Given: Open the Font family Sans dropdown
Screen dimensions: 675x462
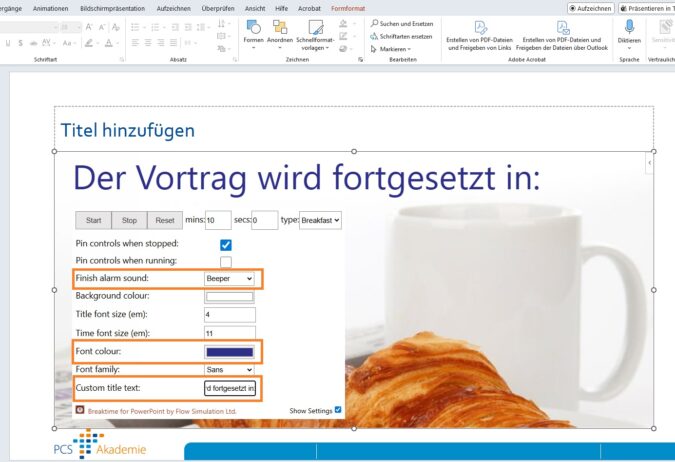Looking at the screenshot, I should pyautogui.click(x=229, y=369).
